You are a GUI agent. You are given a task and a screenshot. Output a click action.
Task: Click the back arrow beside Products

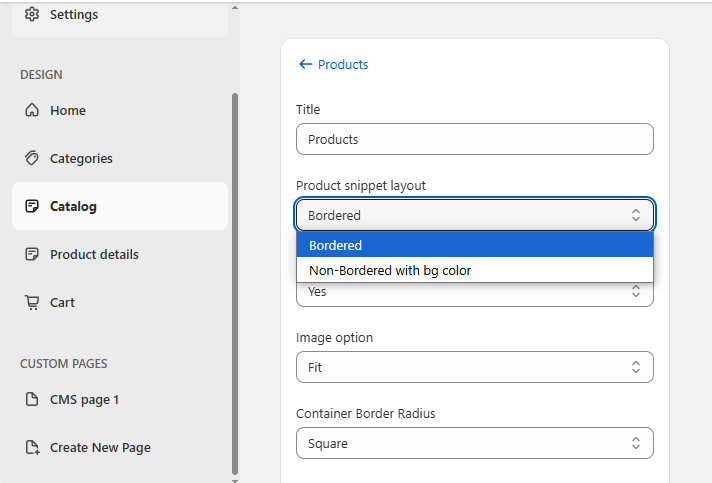306,64
